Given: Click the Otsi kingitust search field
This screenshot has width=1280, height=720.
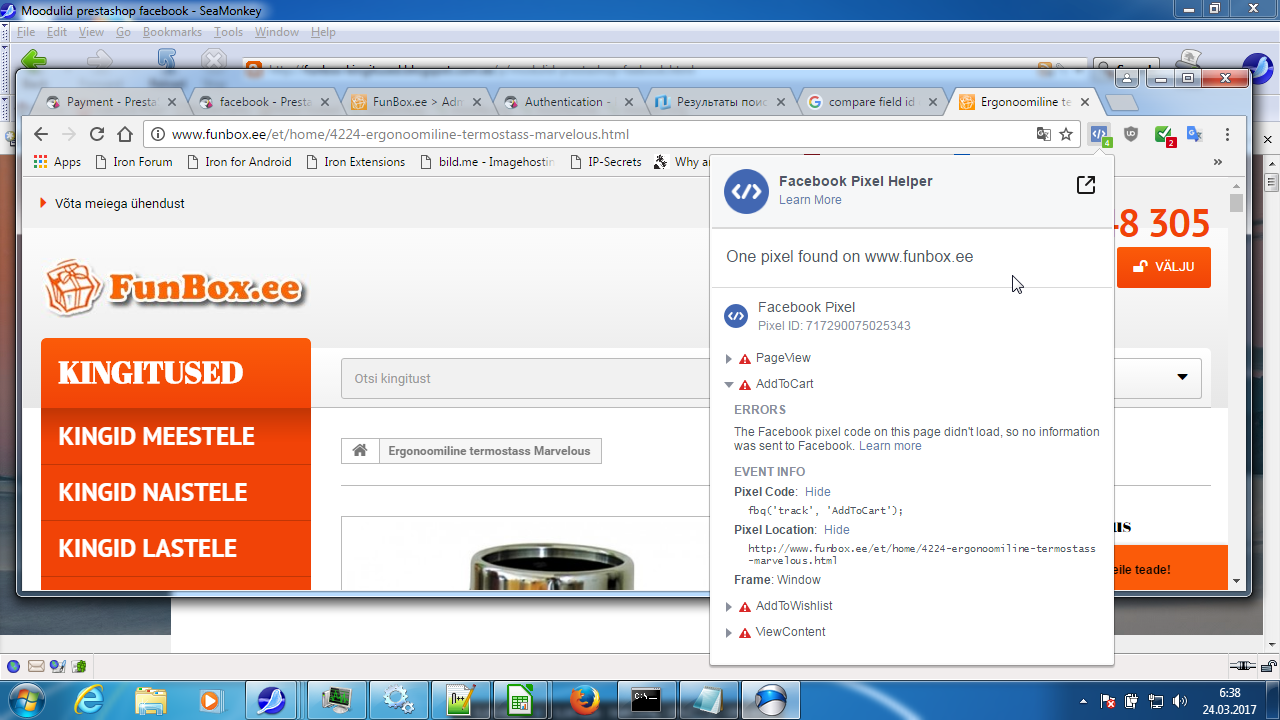Looking at the screenshot, I should [525, 379].
